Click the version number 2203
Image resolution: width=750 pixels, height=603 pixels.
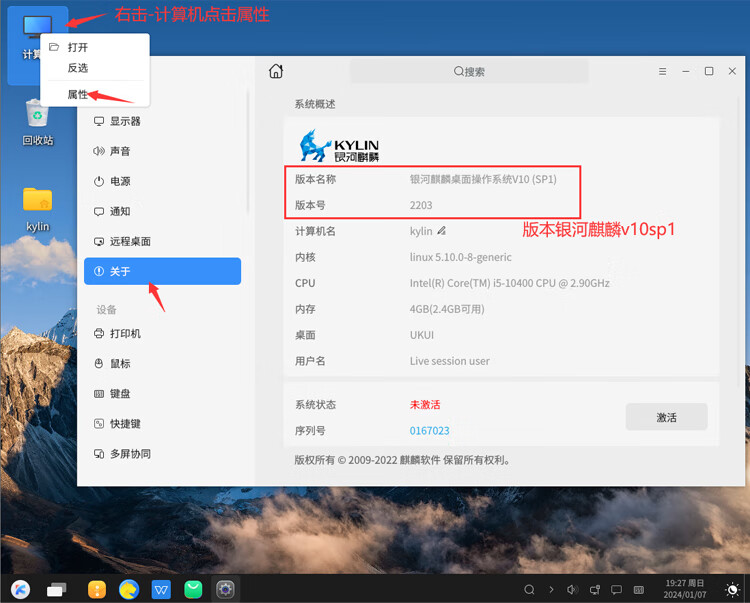pyautogui.click(x=421, y=206)
